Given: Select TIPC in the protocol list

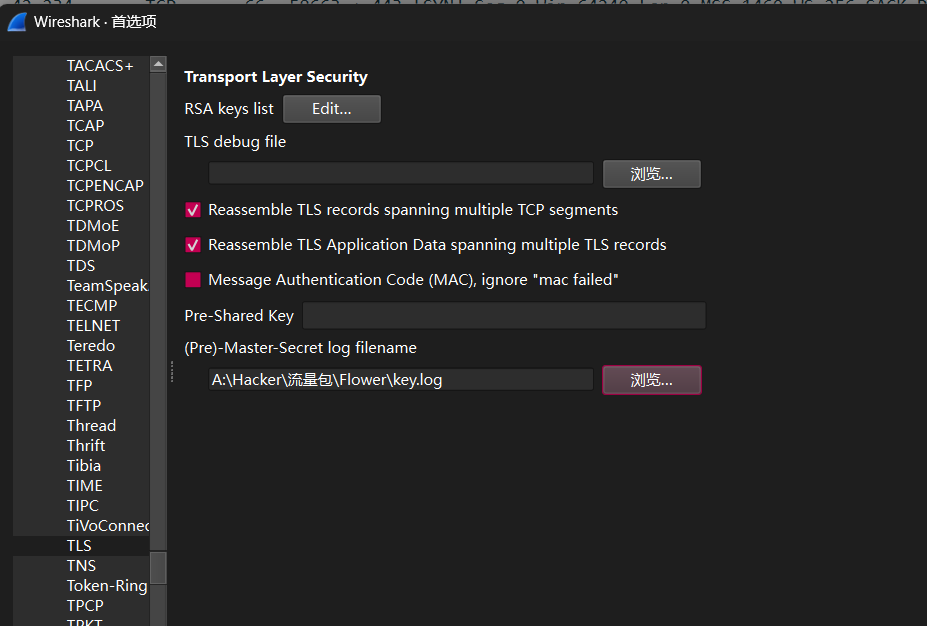Looking at the screenshot, I should (x=83, y=506).
